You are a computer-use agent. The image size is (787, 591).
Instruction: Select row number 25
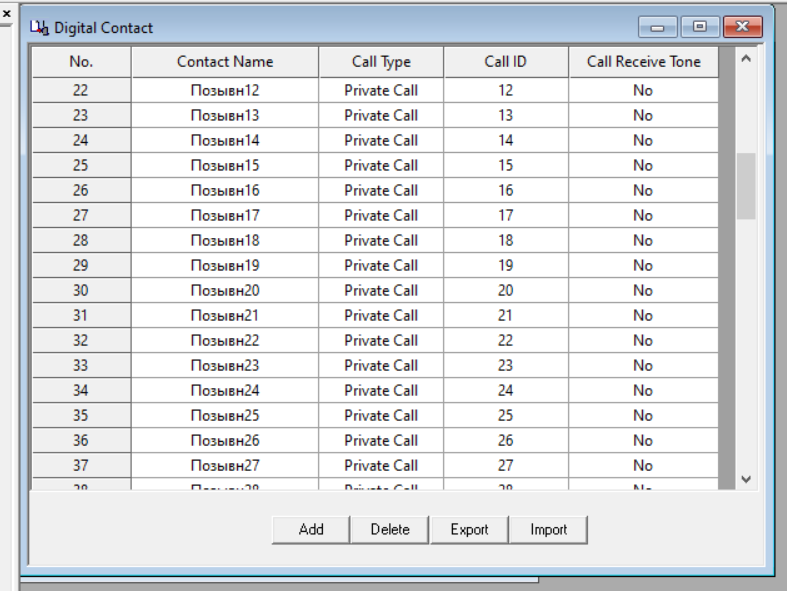coord(81,165)
